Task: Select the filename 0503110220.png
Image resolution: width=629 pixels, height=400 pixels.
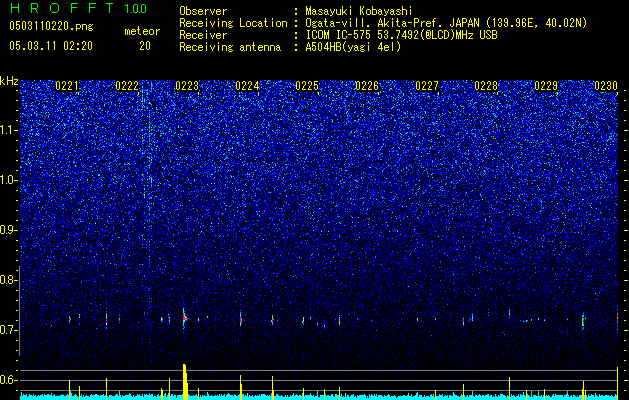Action: [51, 26]
